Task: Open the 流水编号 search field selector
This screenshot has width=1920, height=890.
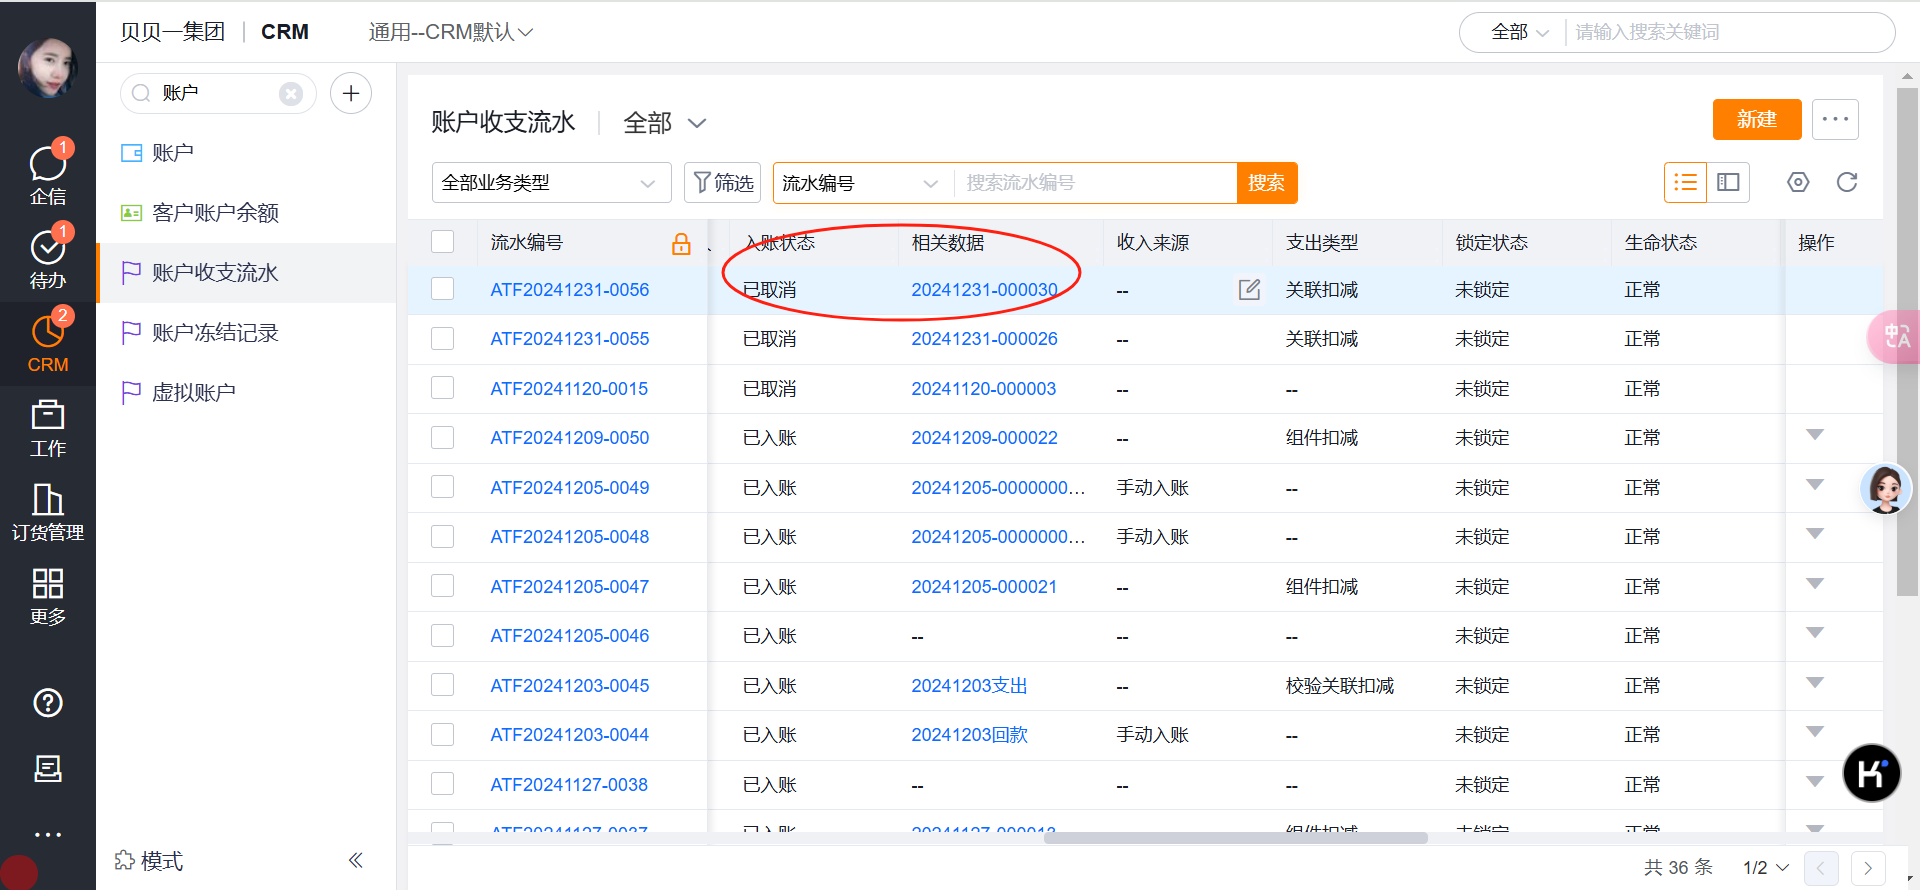Action: tap(862, 183)
